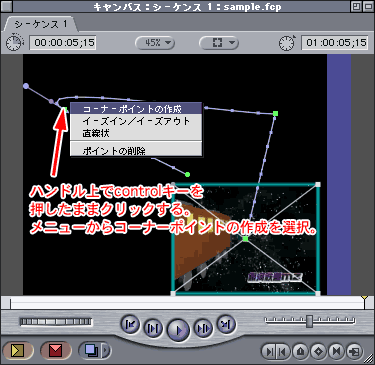This screenshot has width=375, height=365.
Task: Click the clip's bottom-right corner handle
Action: coord(318,294)
